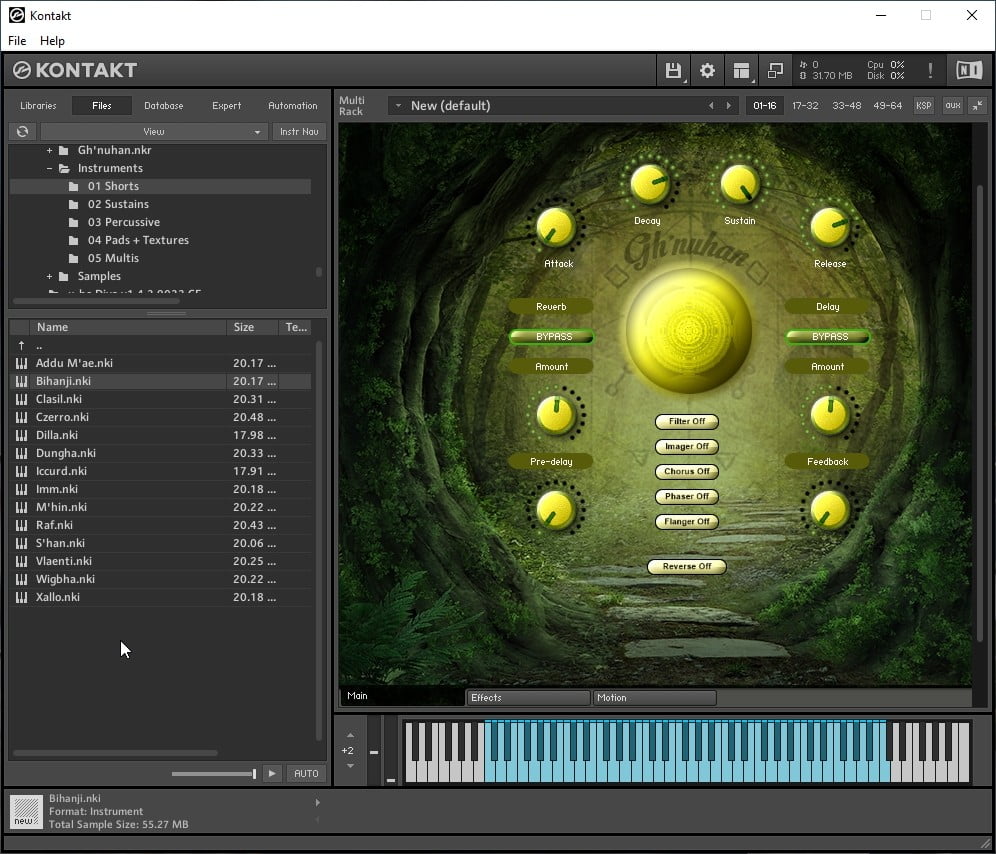Click instrument icon beside Xallo.nki

(x=22, y=597)
